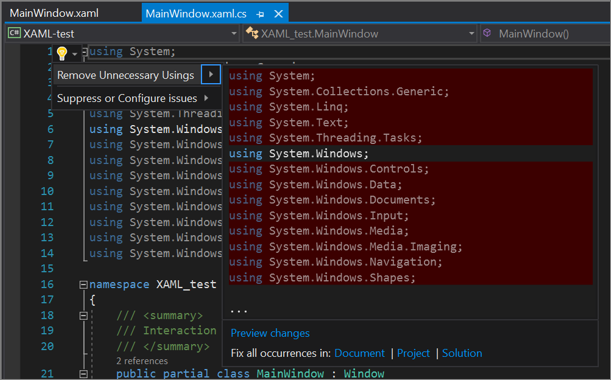Collapse the namespace XAML_test region
Viewport: 611px width, 380px height.
click(x=83, y=285)
